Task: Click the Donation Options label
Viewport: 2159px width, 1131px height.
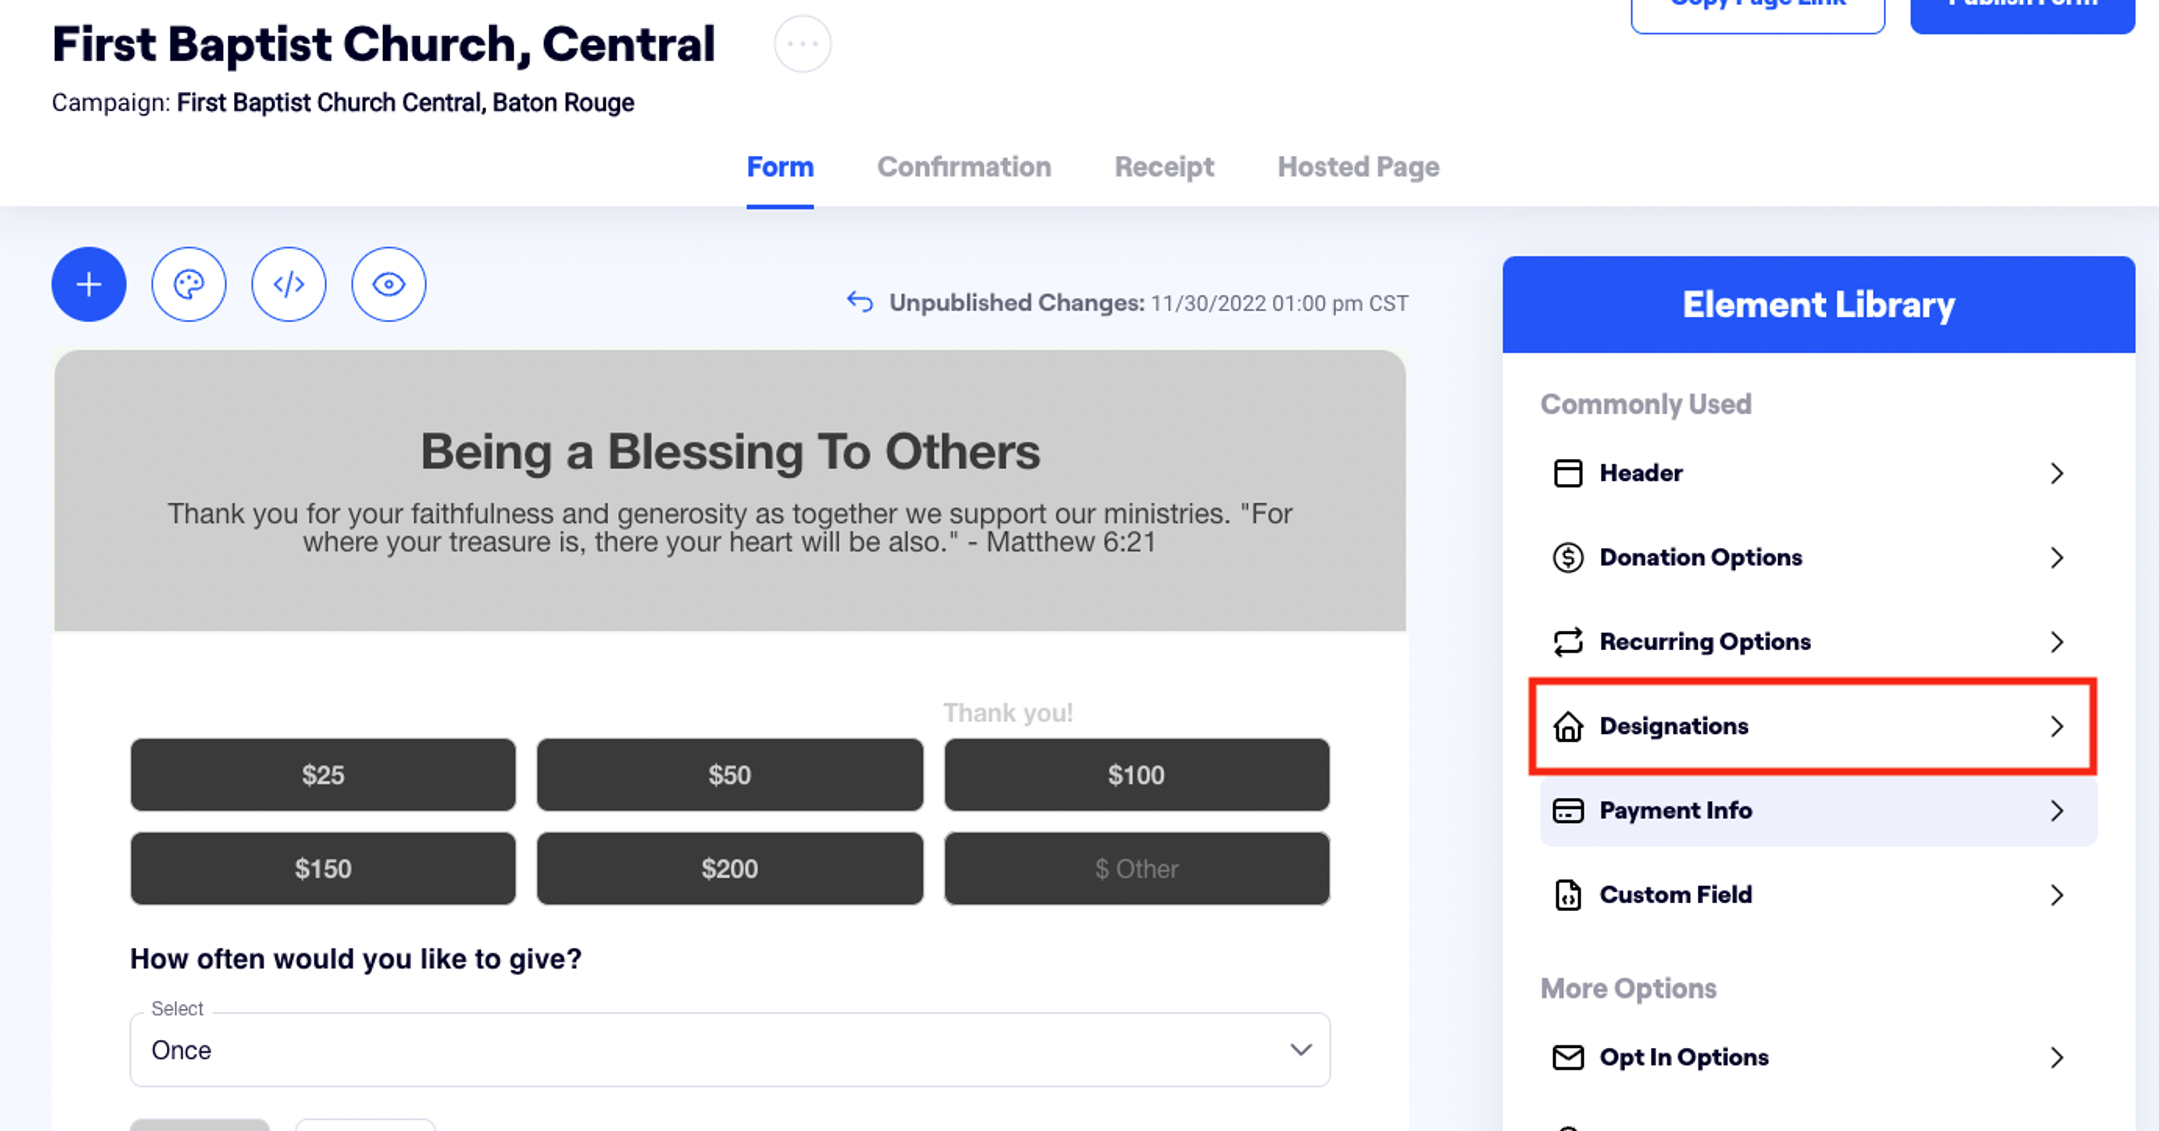Action: [1701, 557]
